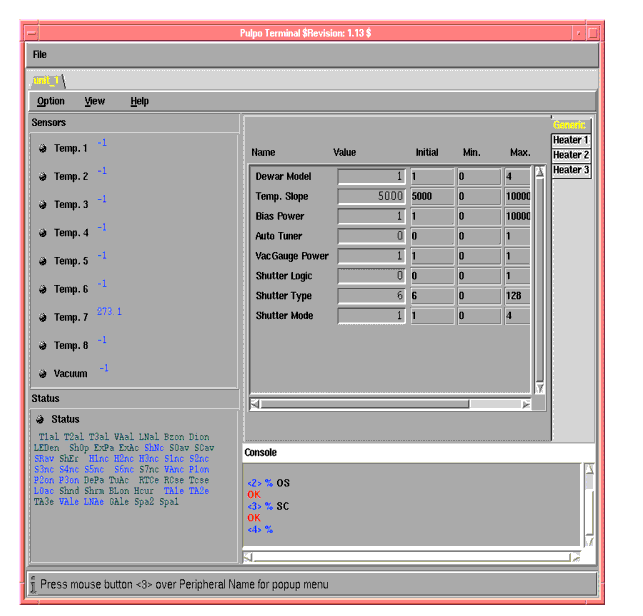Click the Temp. 1 sensor indicator icon
Image resolution: width=643 pixels, height=616 pixels.
pyautogui.click(x=43, y=149)
